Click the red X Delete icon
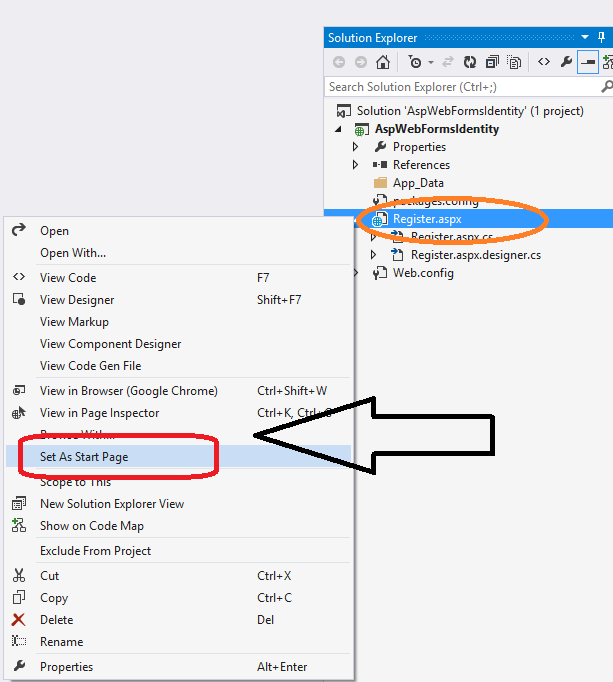The height and width of the screenshot is (682, 613). tap(18, 619)
